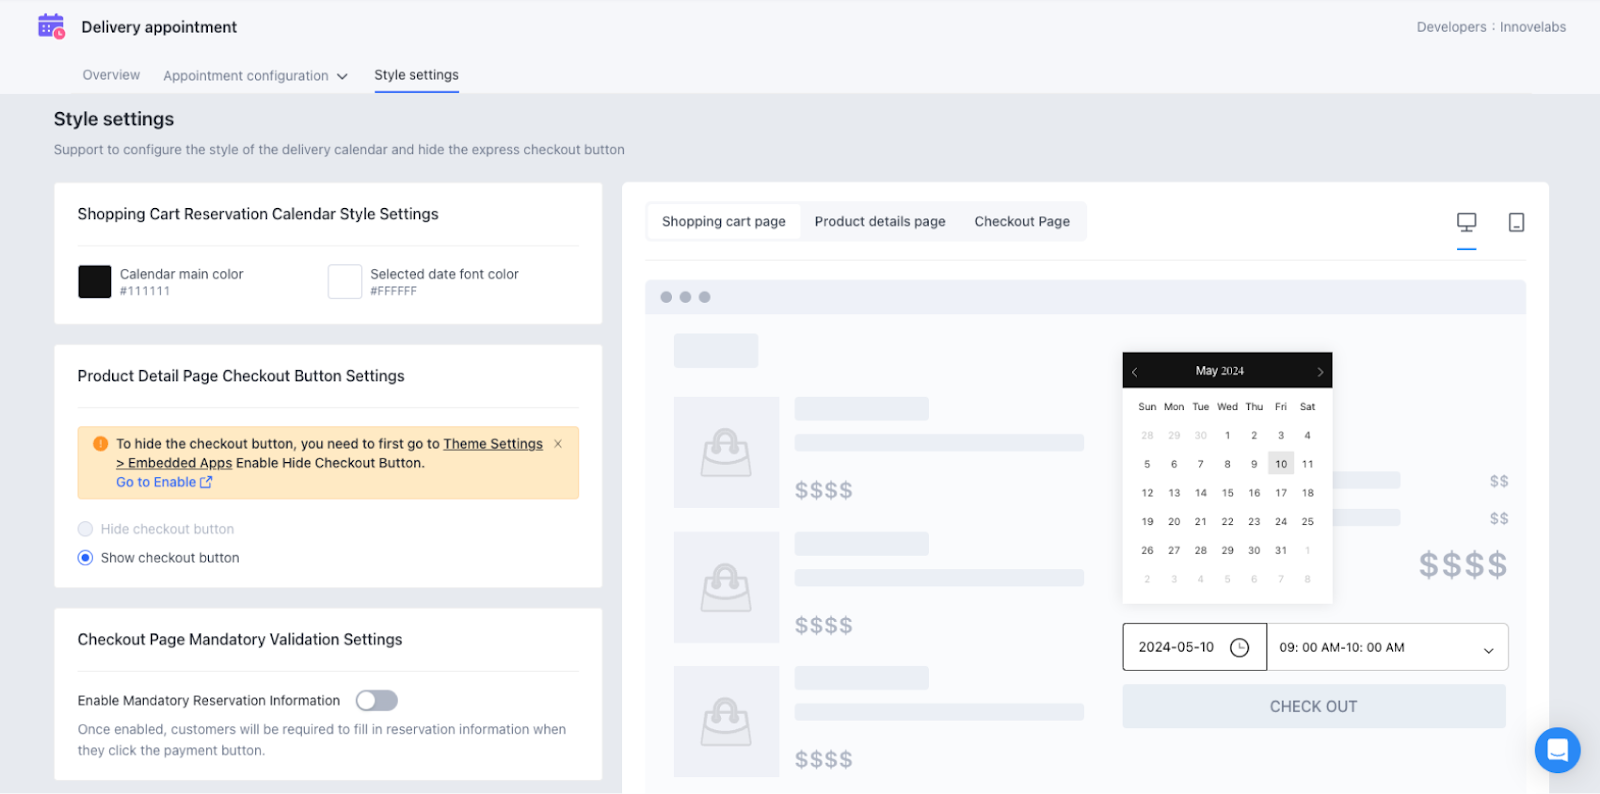Open the Overview tab

pyautogui.click(x=111, y=75)
